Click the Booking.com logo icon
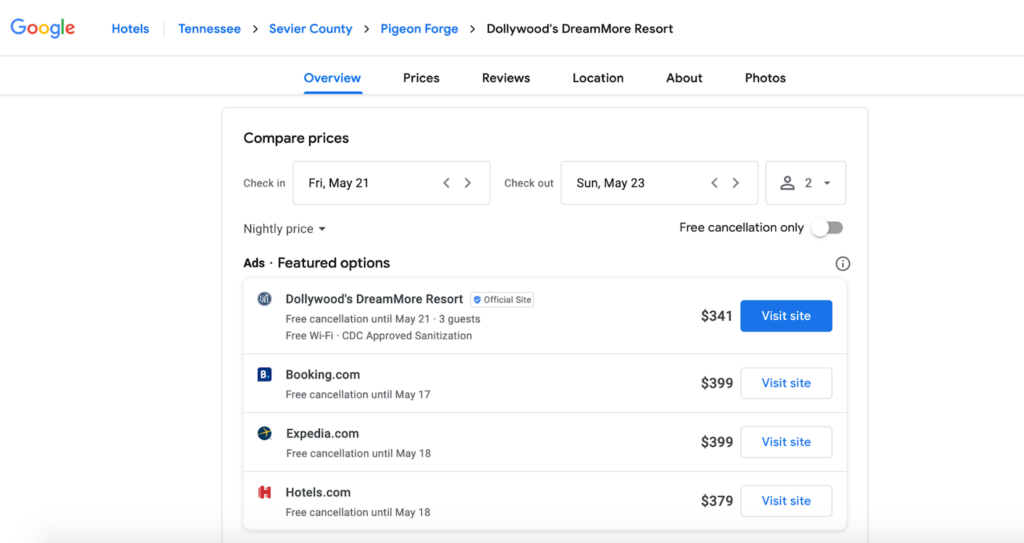1024x543 pixels. pos(264,374)
